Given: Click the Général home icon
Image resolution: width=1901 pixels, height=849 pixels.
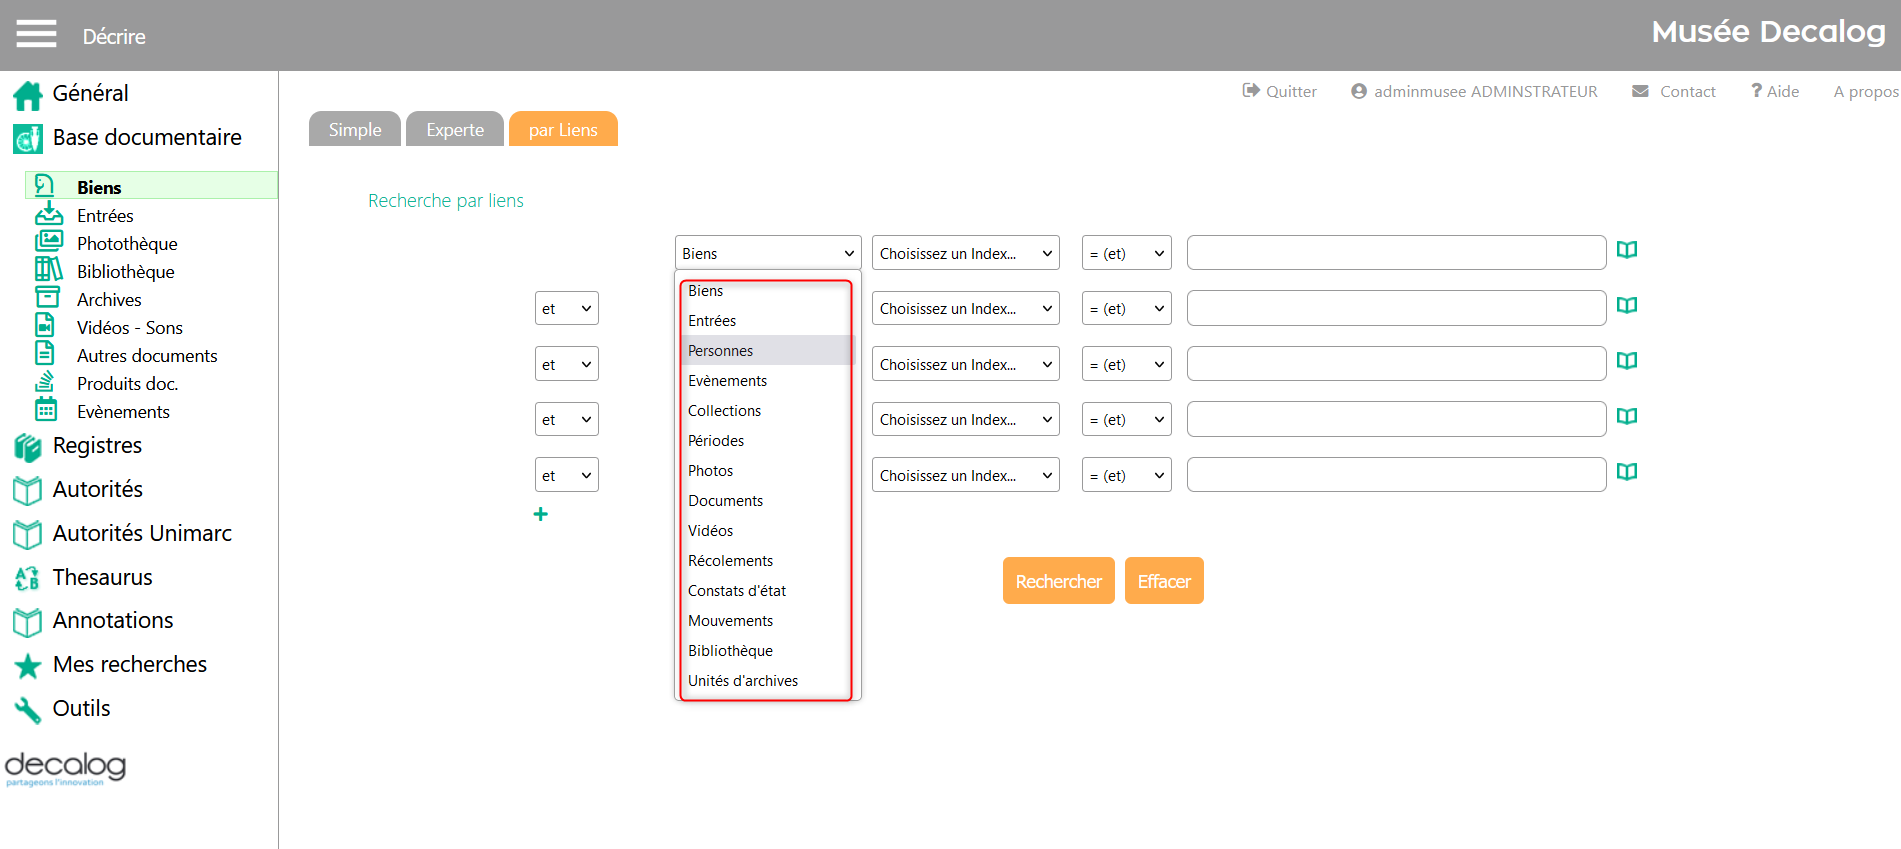Looking at the screenshot, I should click(27, 95).
